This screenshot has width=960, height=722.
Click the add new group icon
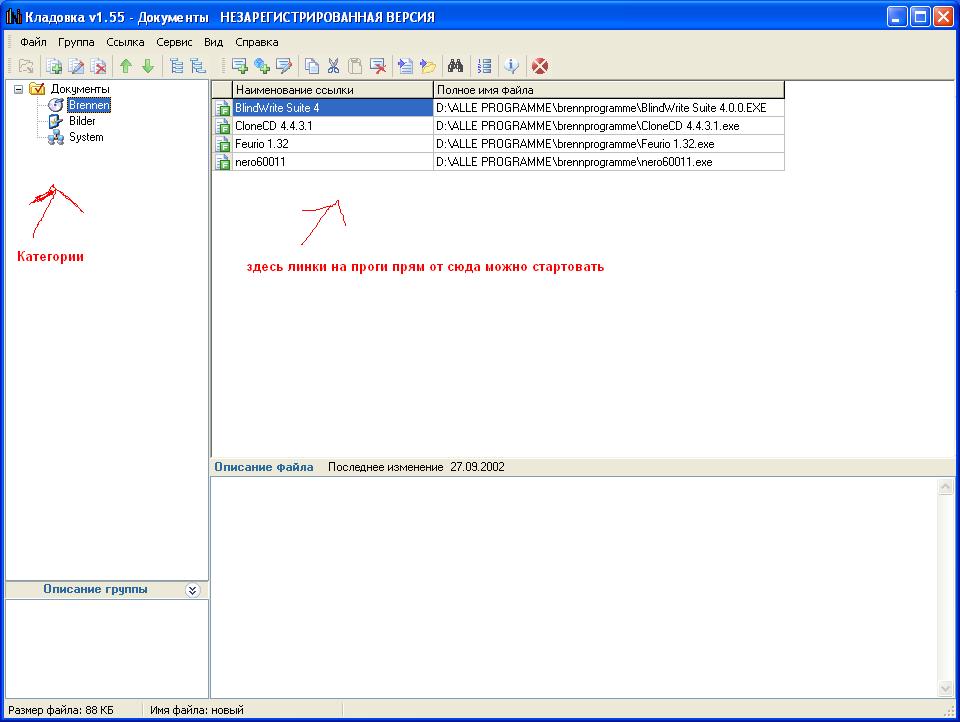[x=54, y=66]
